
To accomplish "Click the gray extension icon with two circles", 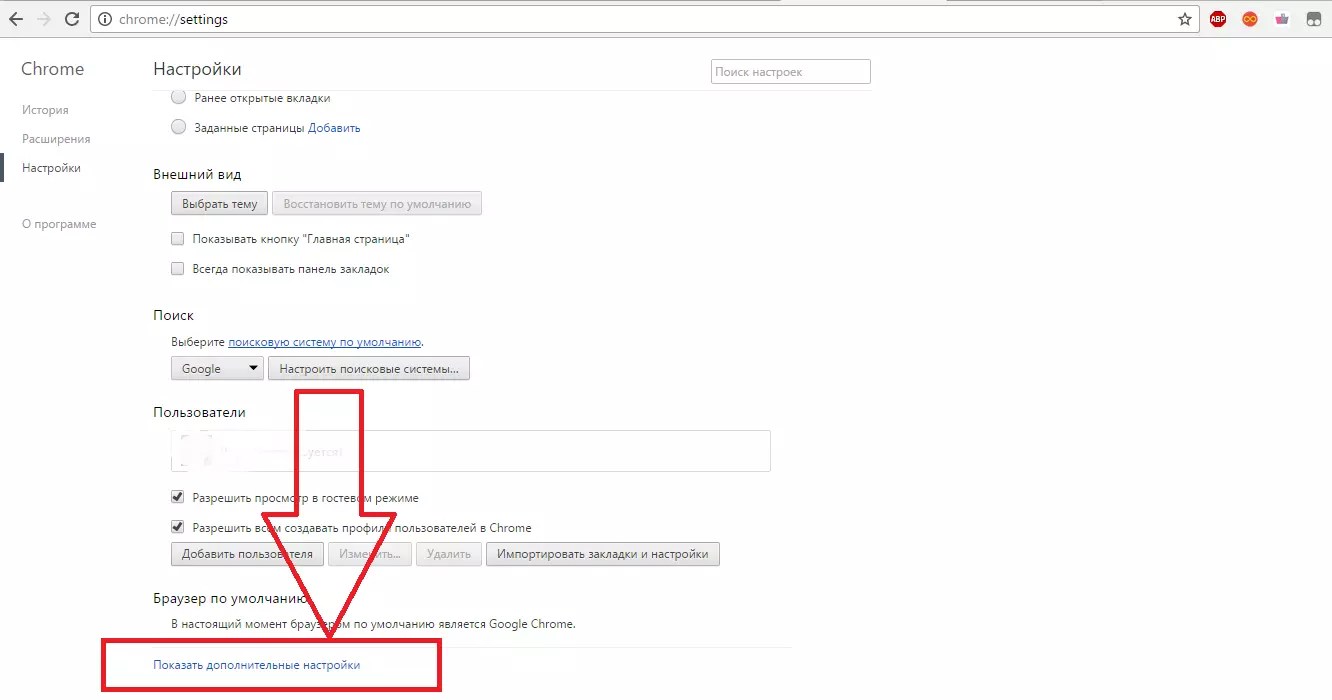I will 1313,19.
